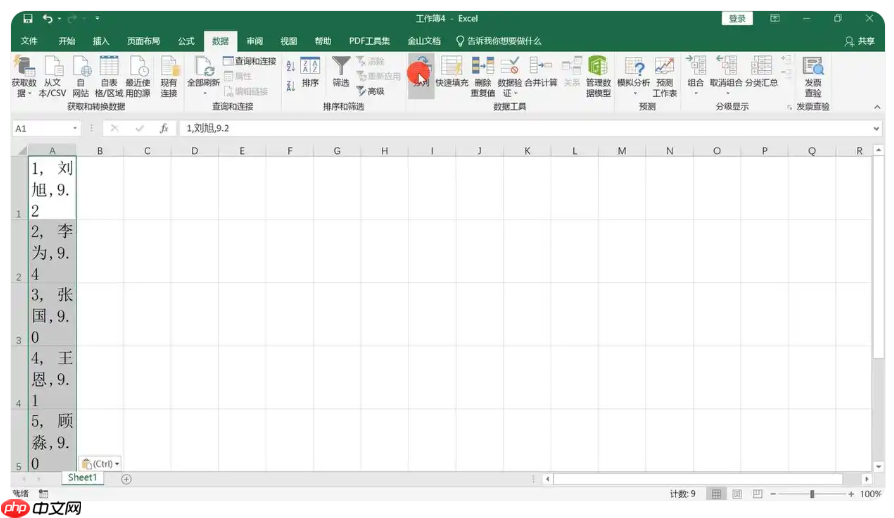Switch to the 审阅 tab
Screen dimensions: 894x518
pyautogui.click(x=255, y=41)
